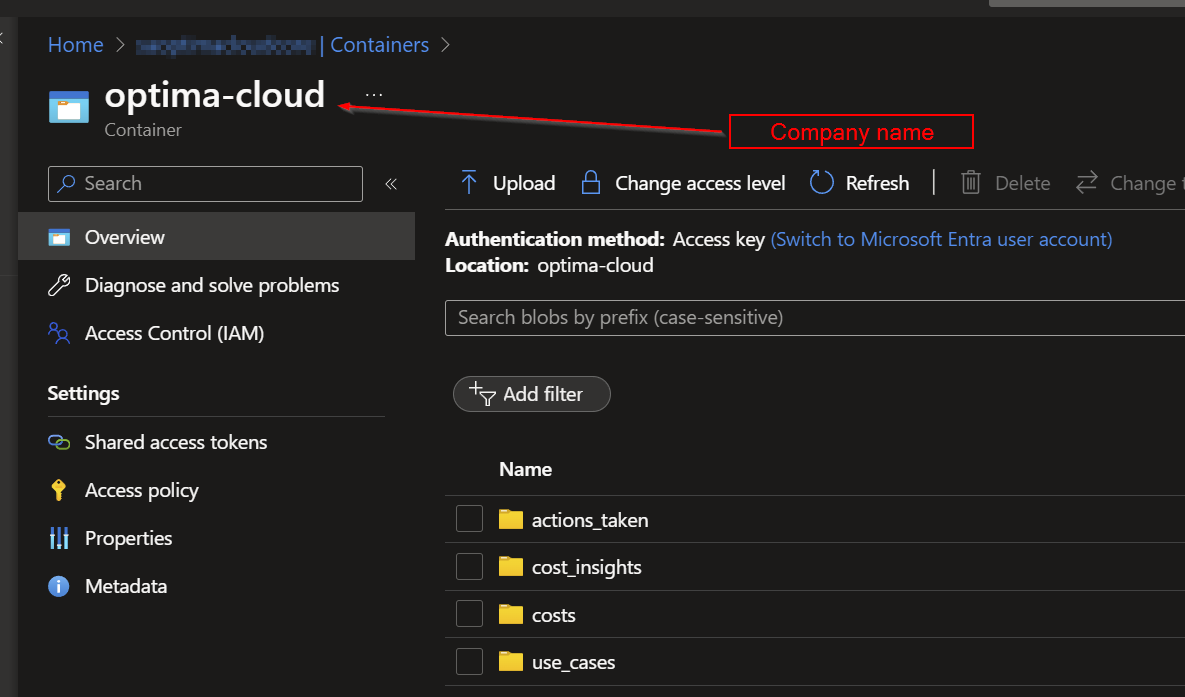Viewport: 1185px width, 697px height.
Task: Click the funnel Add filter icon
Action: pyautogui.click(x=483, y=394)
